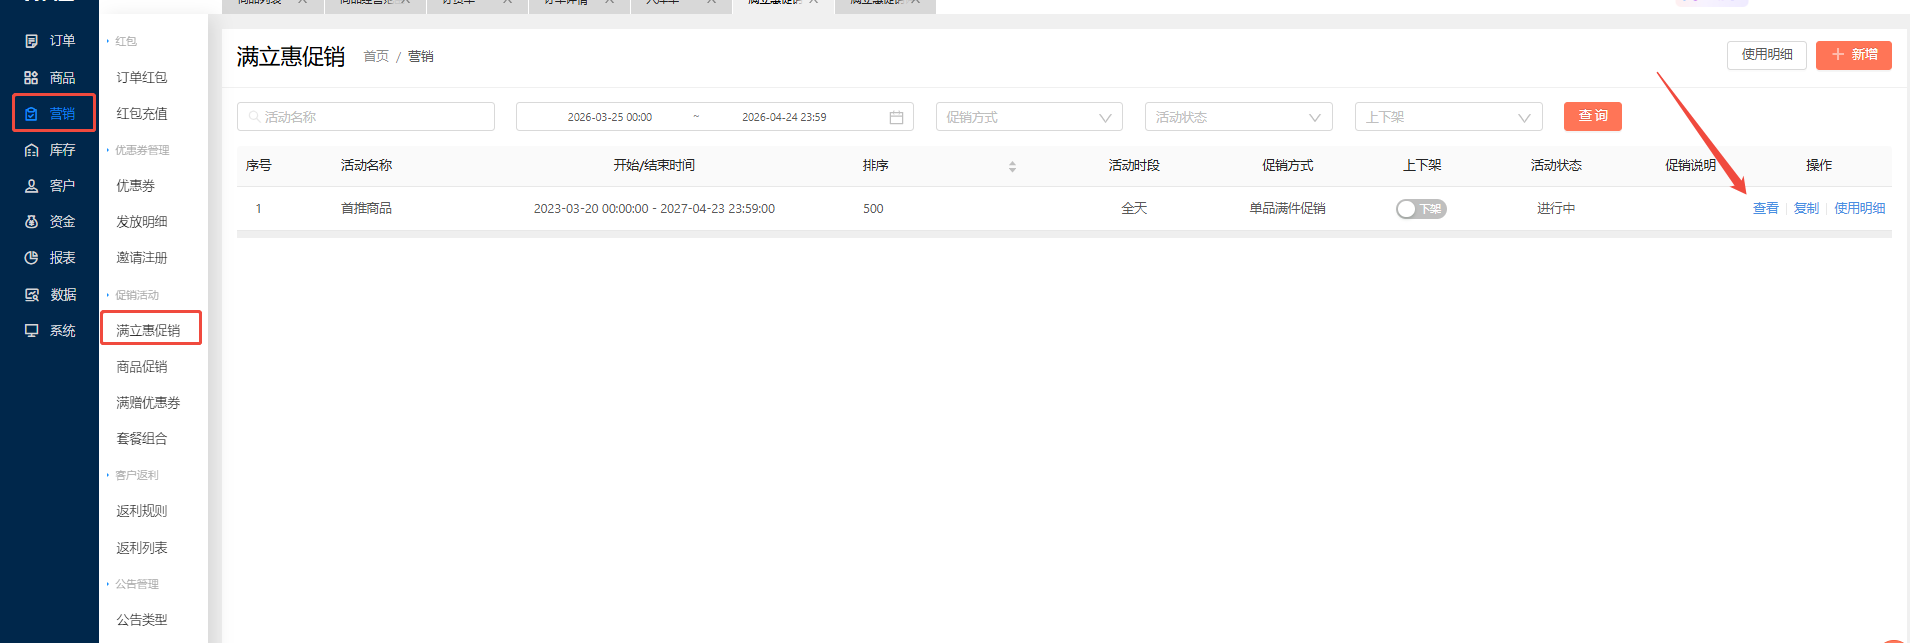
Task: Click the 开始/结束时间 column header
Action: 654,165
